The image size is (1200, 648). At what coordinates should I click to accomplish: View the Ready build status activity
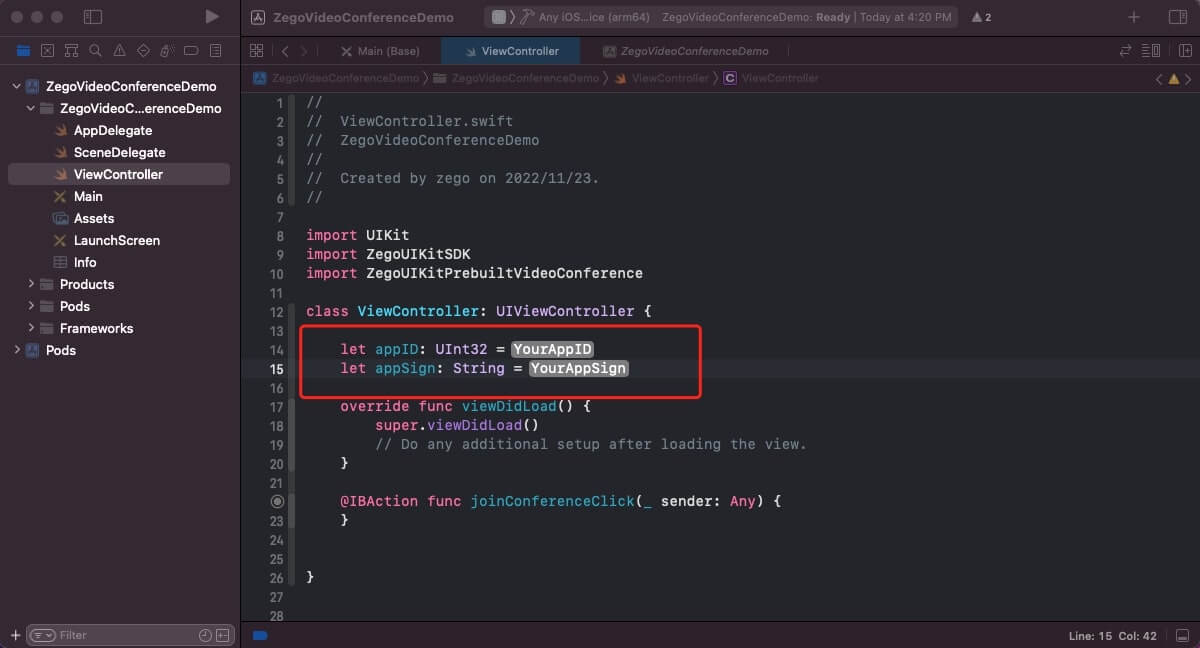[x=806, y=17]
